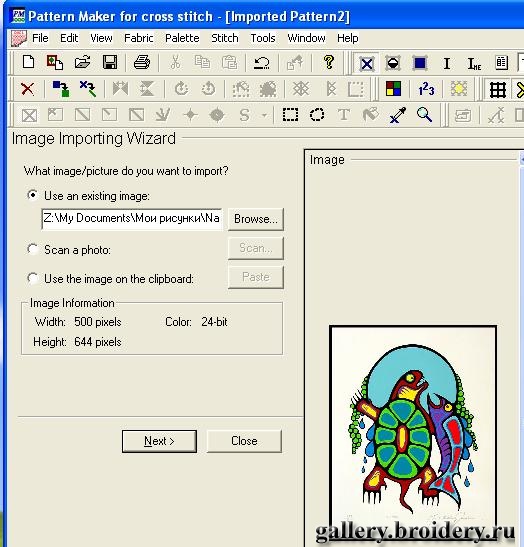
Task: Select 'Use an existing image' radio button
Action: 32,195
